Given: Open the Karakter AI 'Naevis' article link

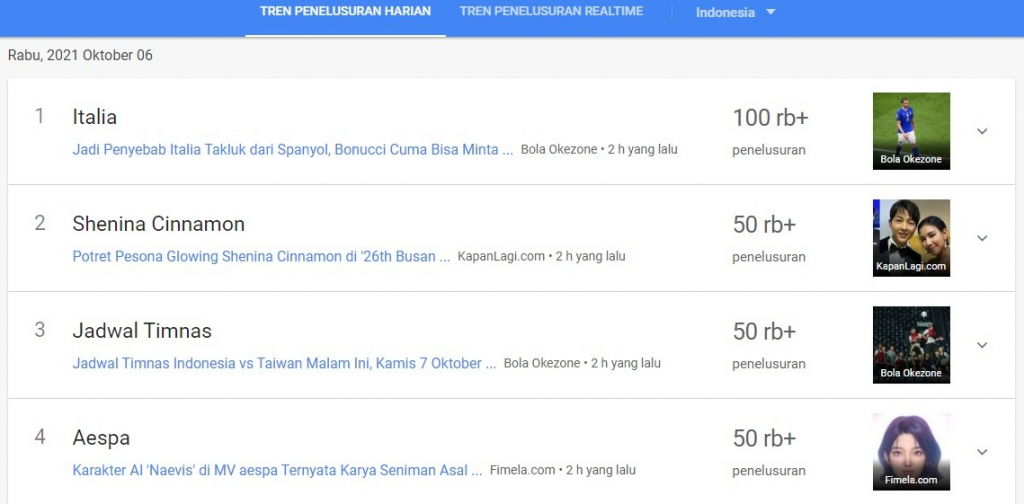Looking at the screenshot, I should tap(278, 470).
